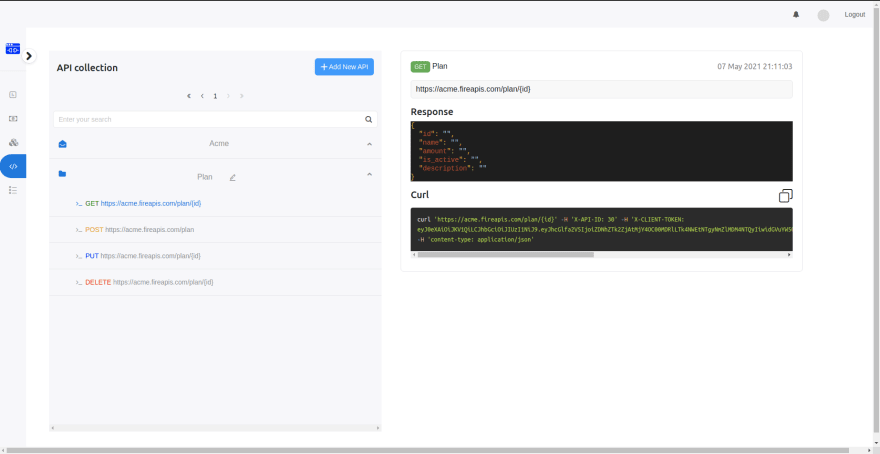Screen dimensions: 880x454
Task: Click curl scrollbar right arrow
Action: [x=789, y=254]
